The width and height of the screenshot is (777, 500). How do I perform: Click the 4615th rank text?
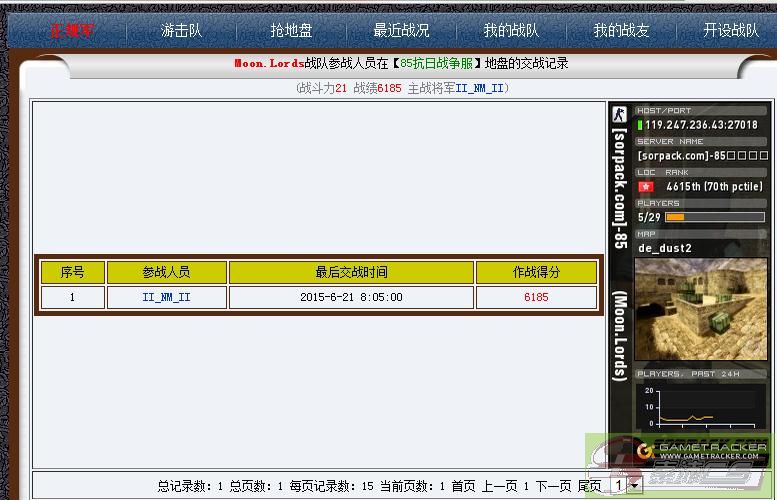coord(714,187)
